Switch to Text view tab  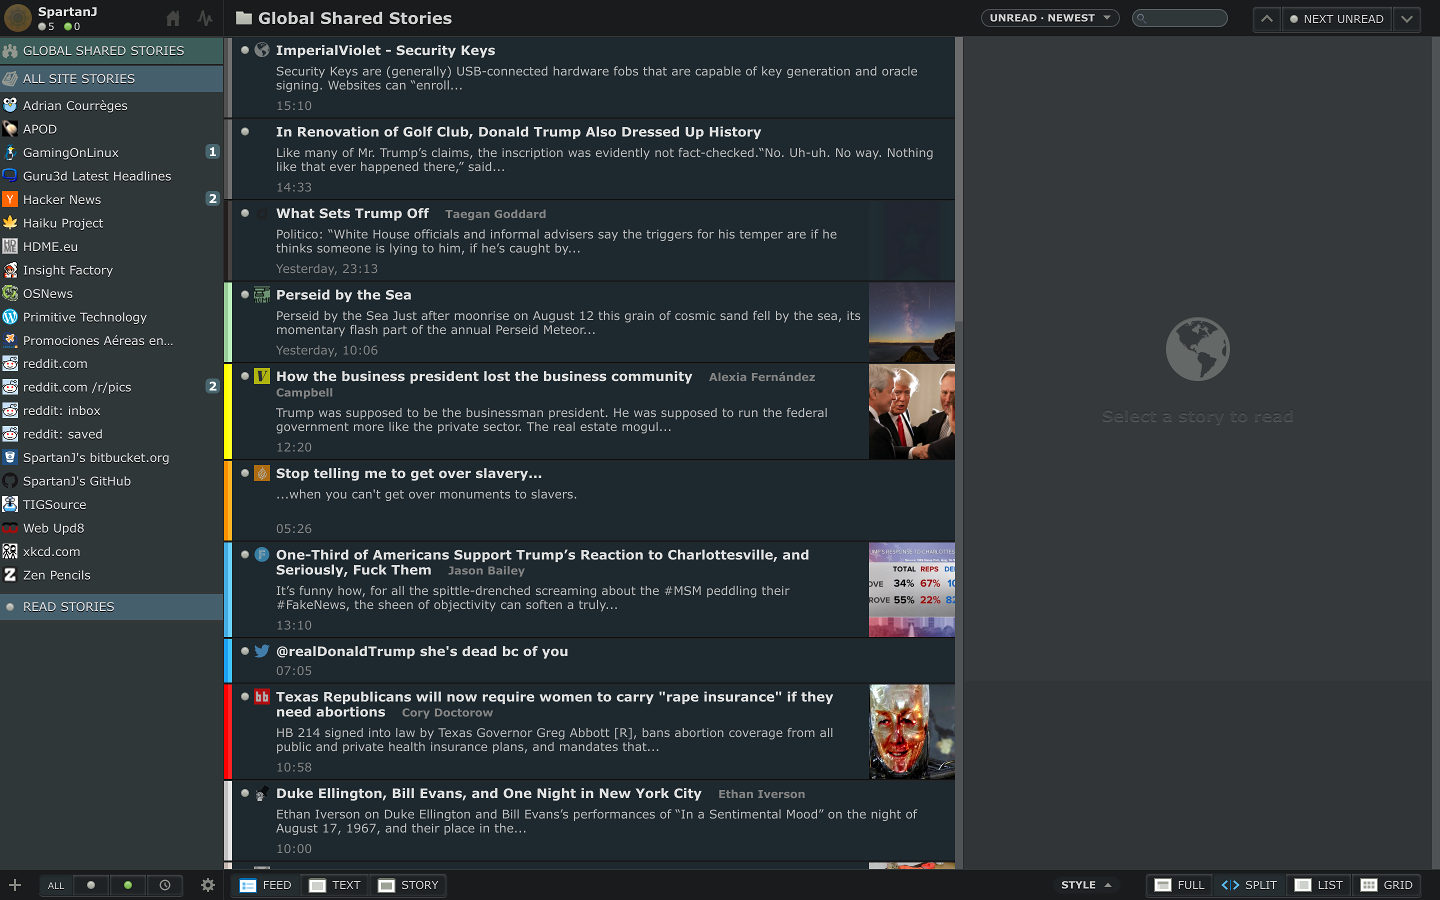pos(335,885)
